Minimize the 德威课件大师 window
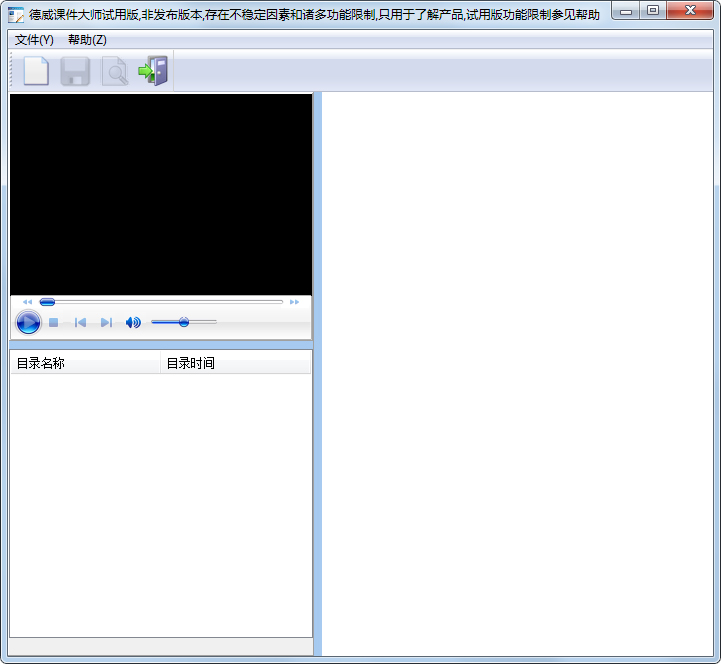721x664 pixels. 625,11
